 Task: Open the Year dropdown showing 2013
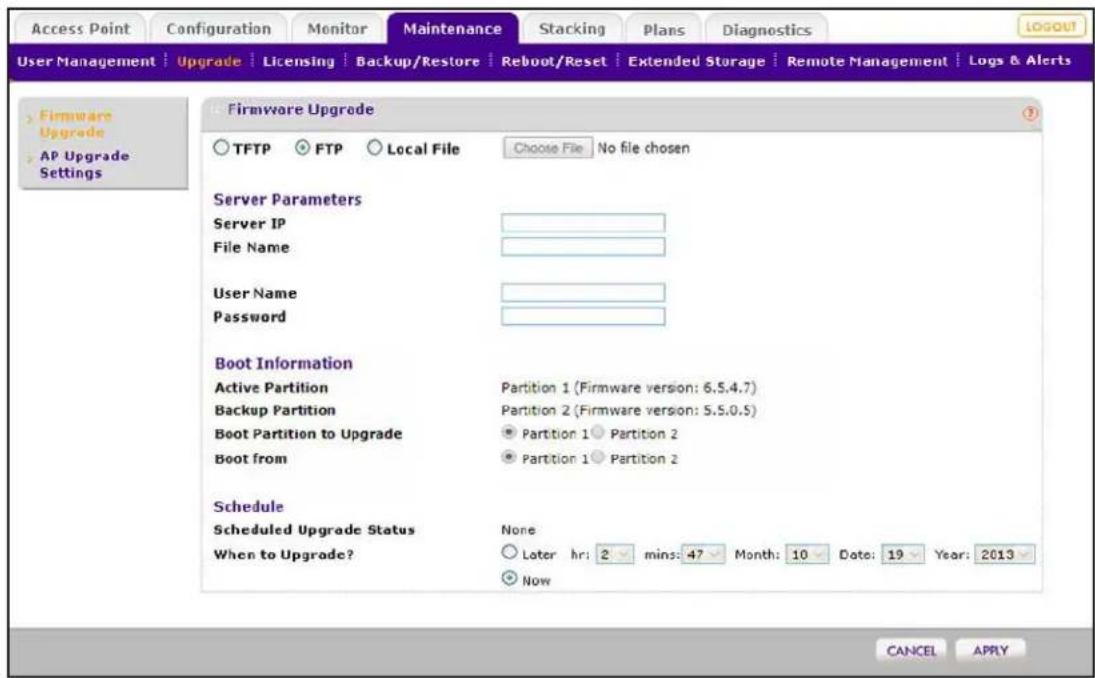click(1004, 554)
